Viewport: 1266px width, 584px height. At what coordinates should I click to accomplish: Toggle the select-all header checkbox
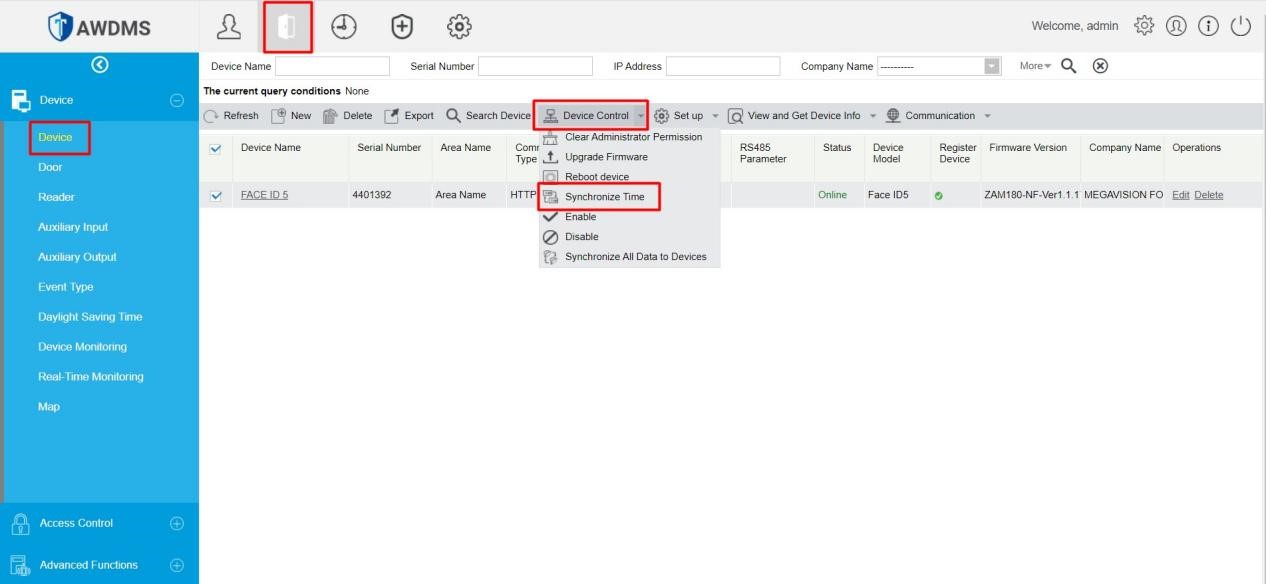[215, 149]
